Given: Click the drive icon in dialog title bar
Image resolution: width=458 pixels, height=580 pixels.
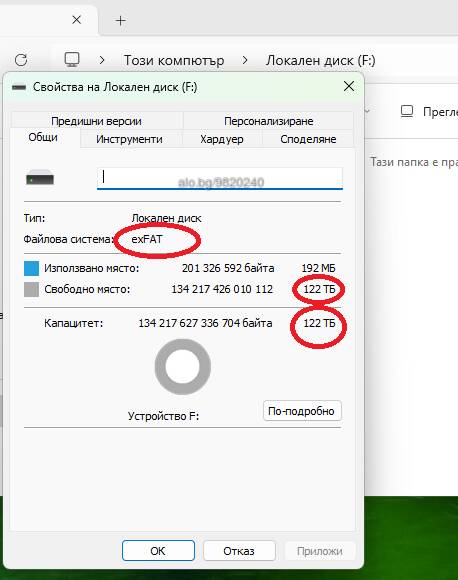Looking at the screenshot, I should (x=19, y=87).
